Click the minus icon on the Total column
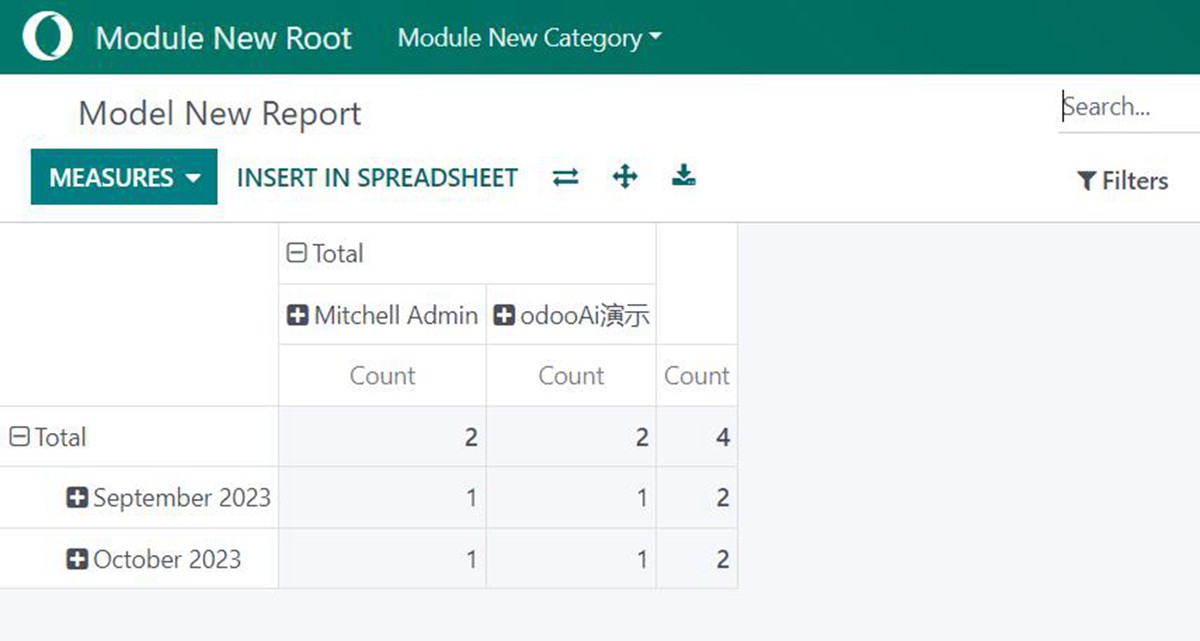The height and width of the screenshot is (641, 1200). click(x=296, y=254)
